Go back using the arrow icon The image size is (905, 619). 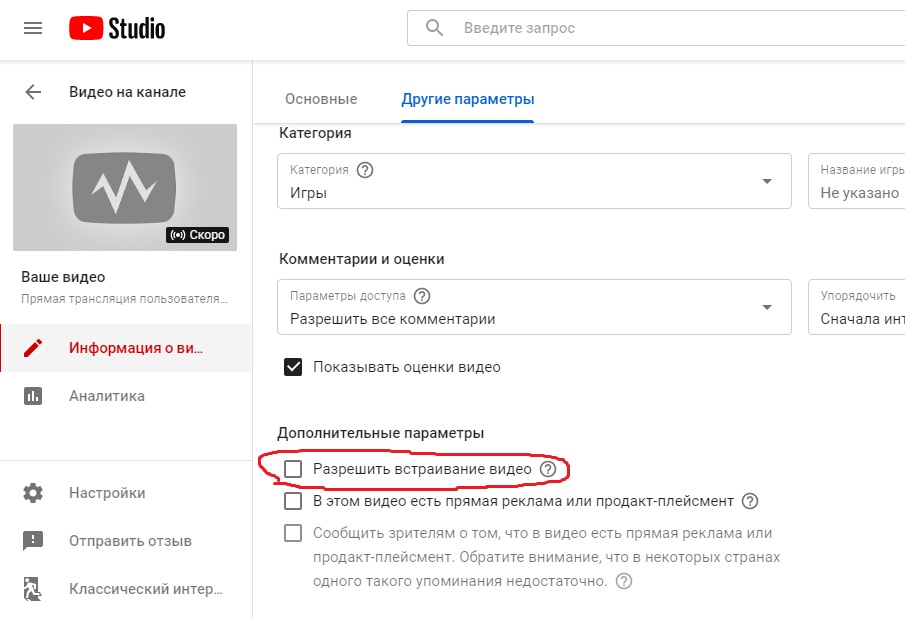(x=33, y=92)
